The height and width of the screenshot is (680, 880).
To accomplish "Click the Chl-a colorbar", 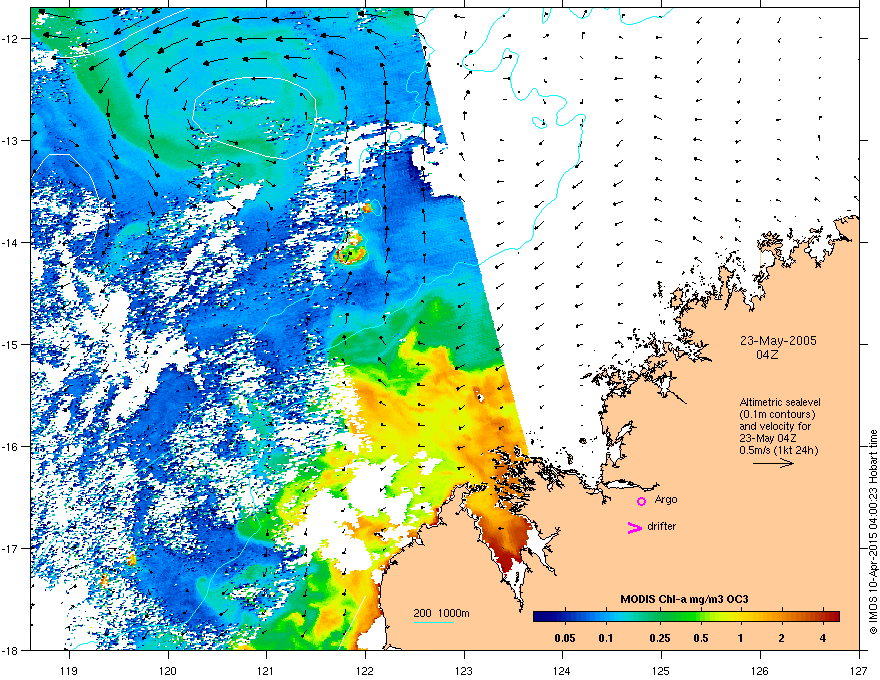I will pos(686,616).
